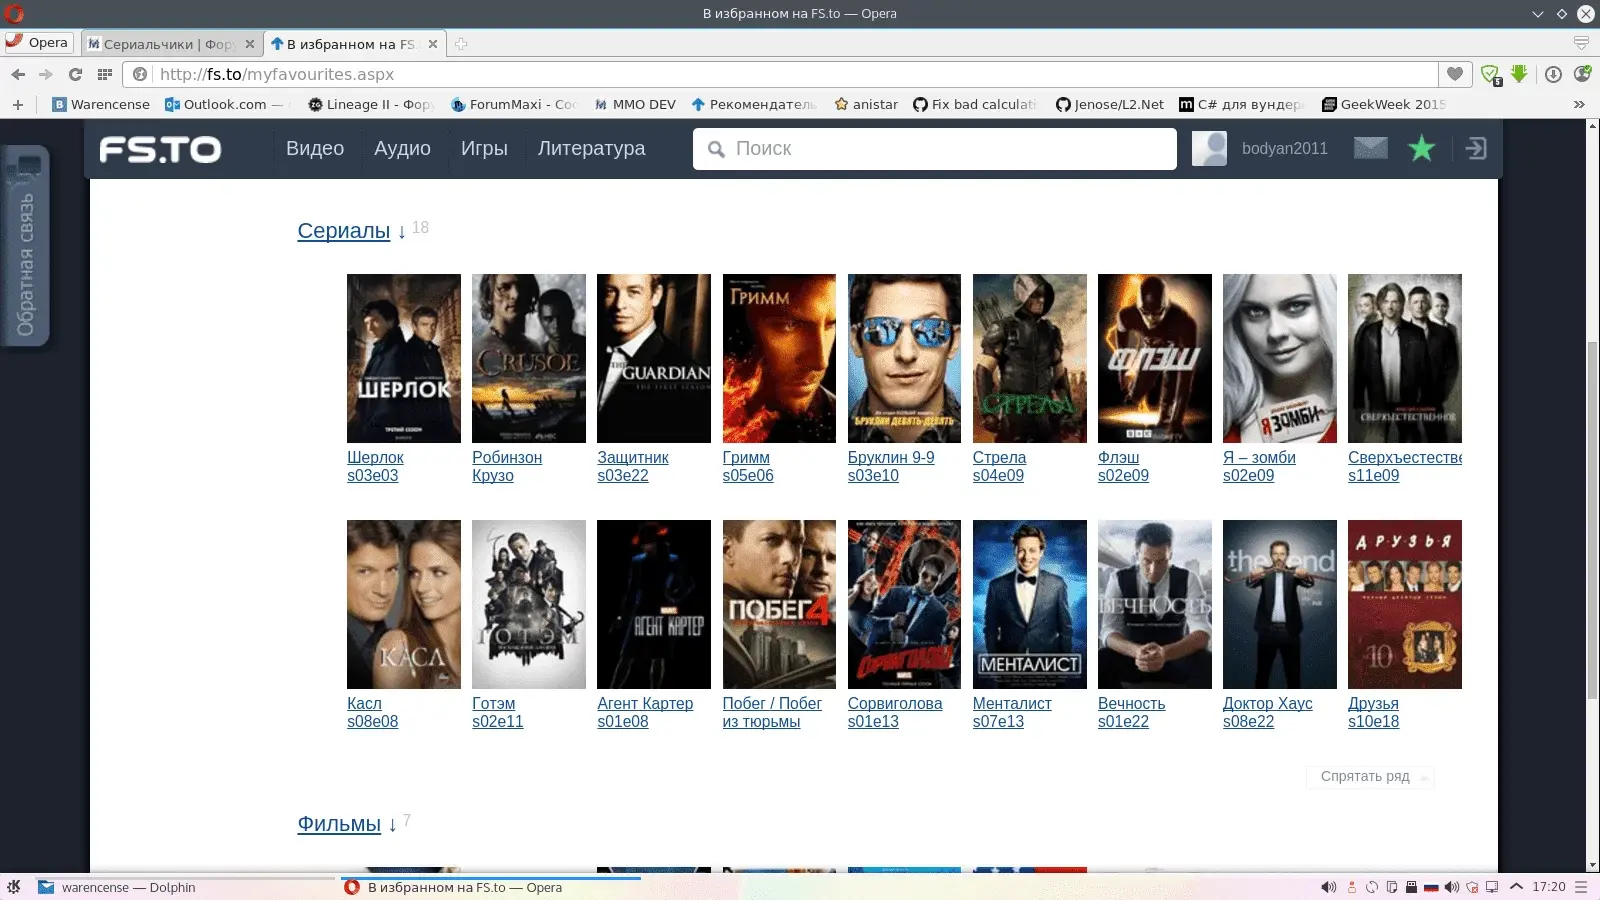The image size is (1600, 900).
Task: Open the Видео menu section
Action: [x=315, y=148]
